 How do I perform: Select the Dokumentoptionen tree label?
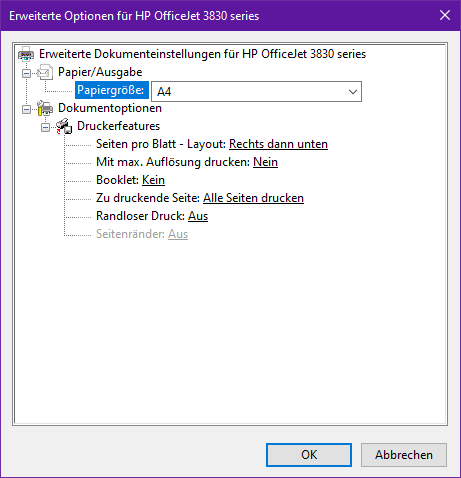[x=110, y=108]
